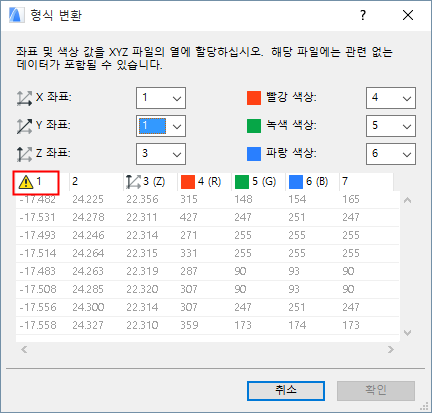This screenshot has width=432, height=413.
Task: Click cell value 22.310
Action: coord(142,325)
